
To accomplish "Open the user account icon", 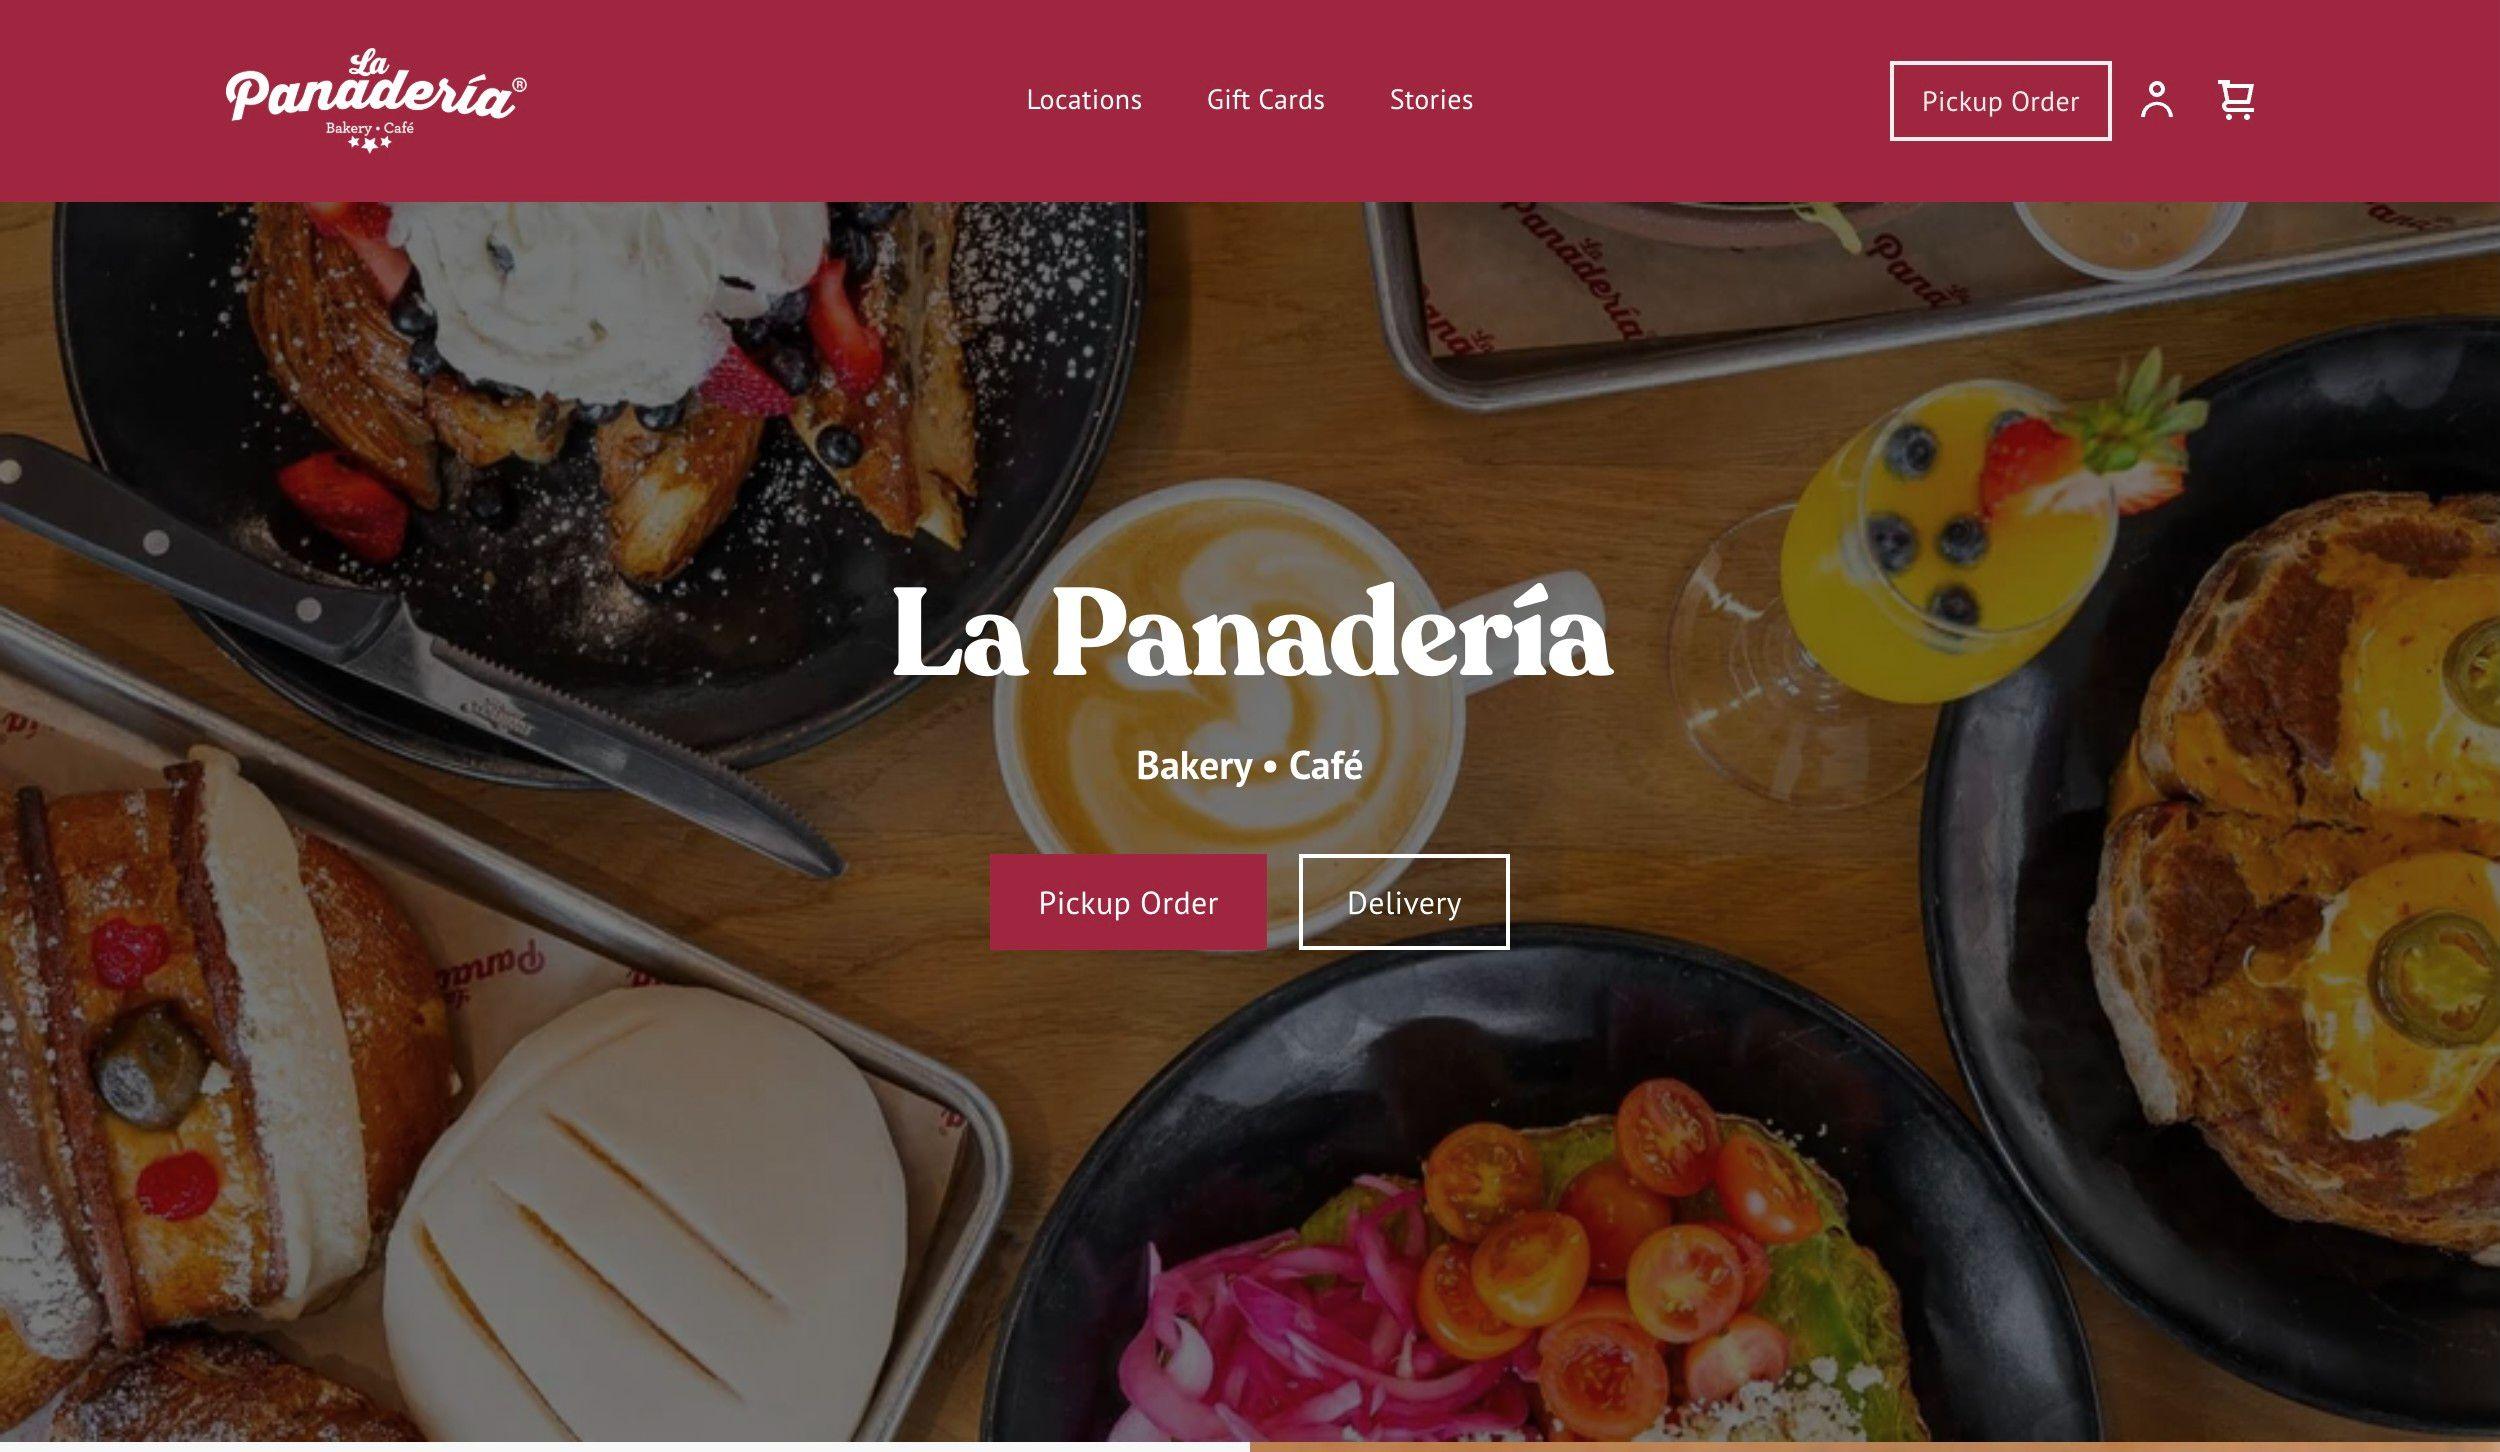I will coord(2158,99).
